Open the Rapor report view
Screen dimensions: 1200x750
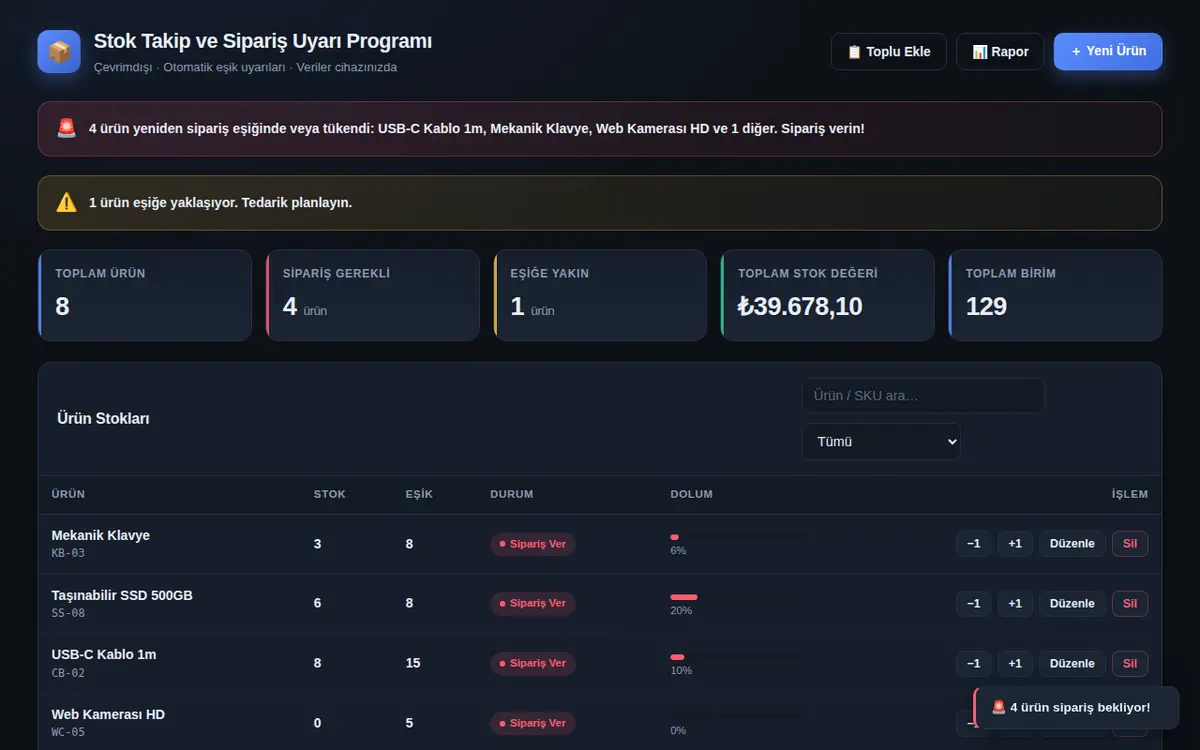click(1000, 52)
